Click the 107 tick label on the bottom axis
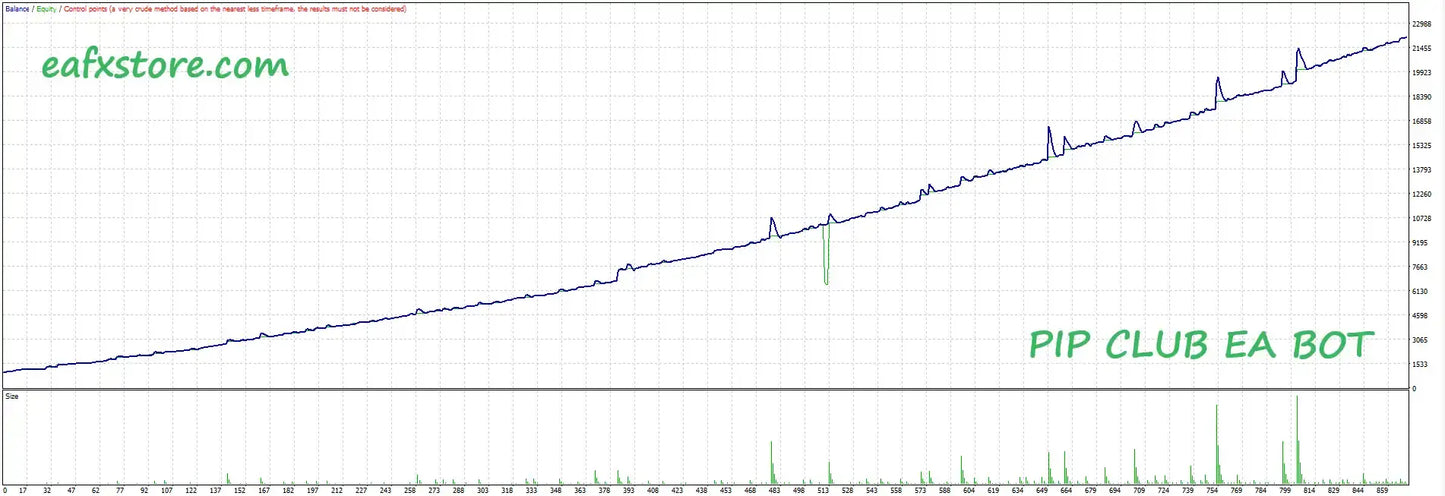 click(x=166, y=491)
